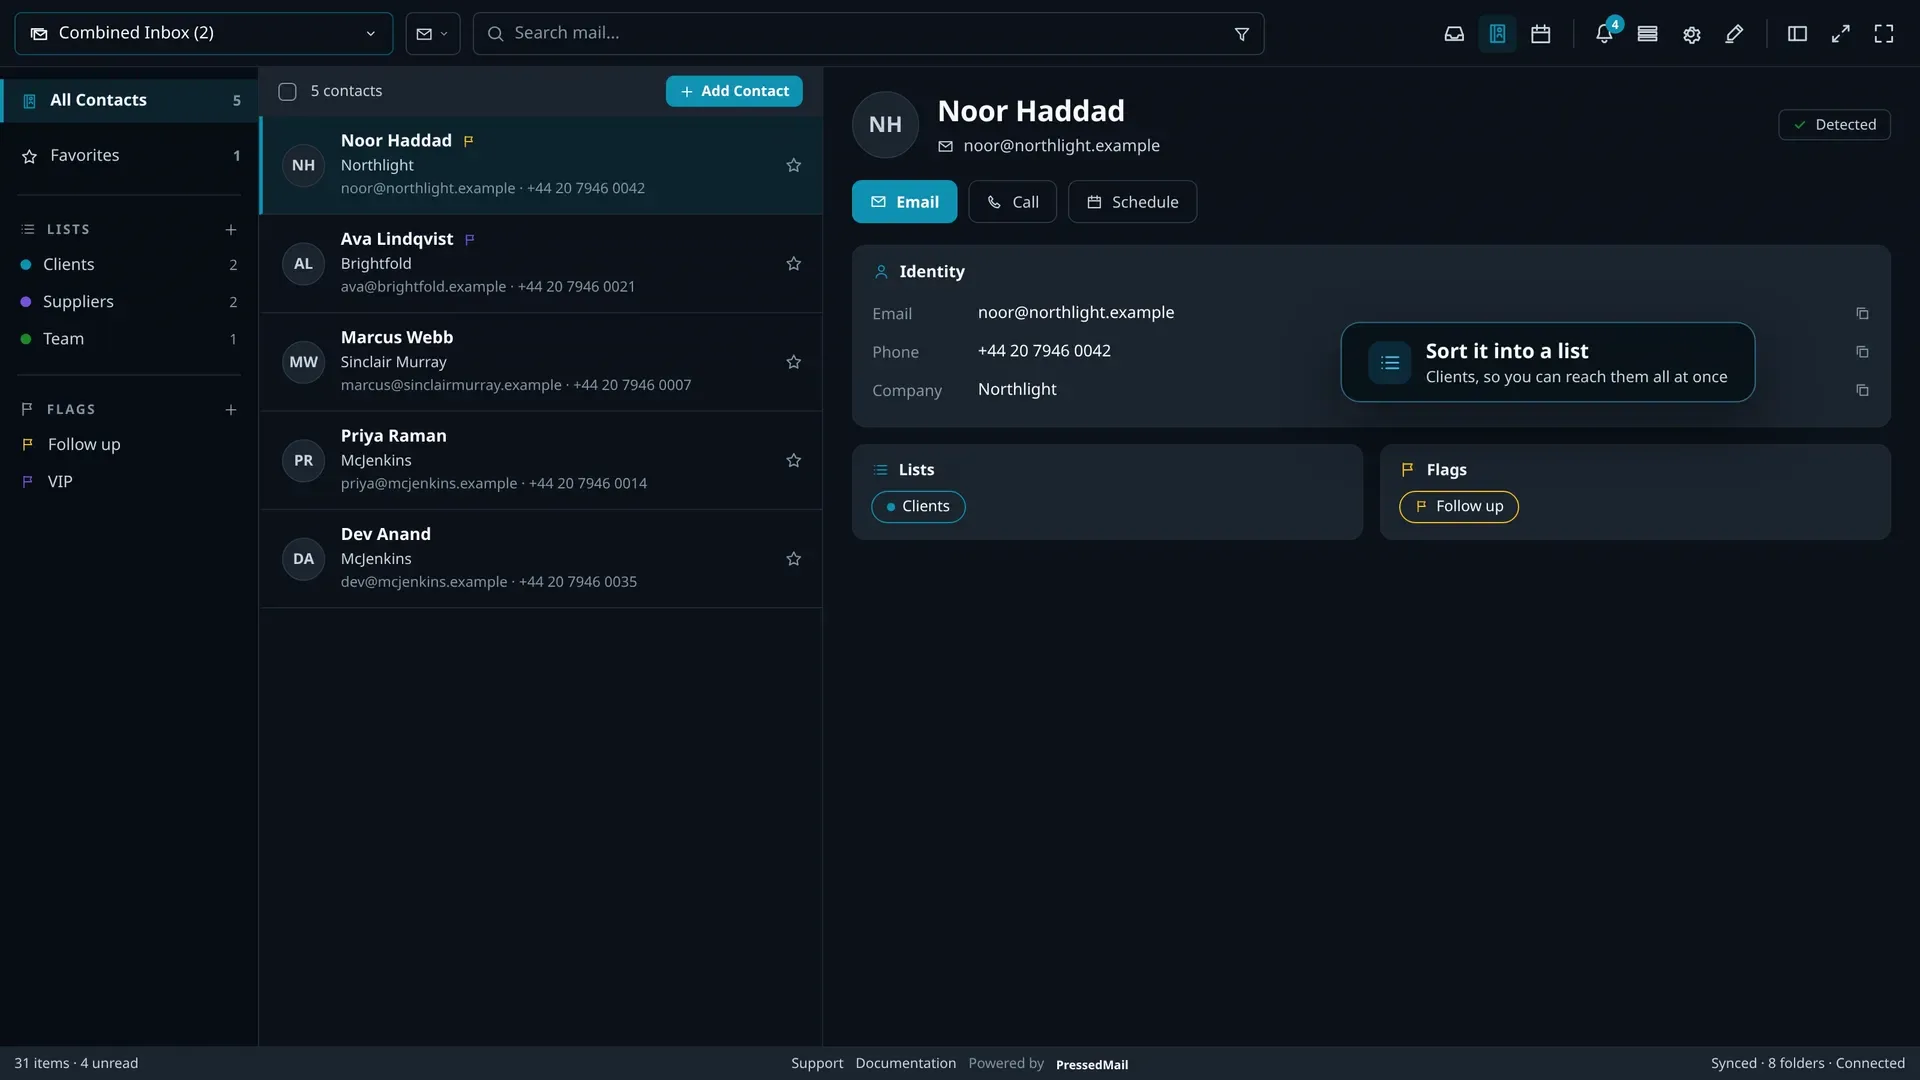Screen dimensions: 1920x1080
Task: Filter by the VIP flag
Action: coord(129,482)
